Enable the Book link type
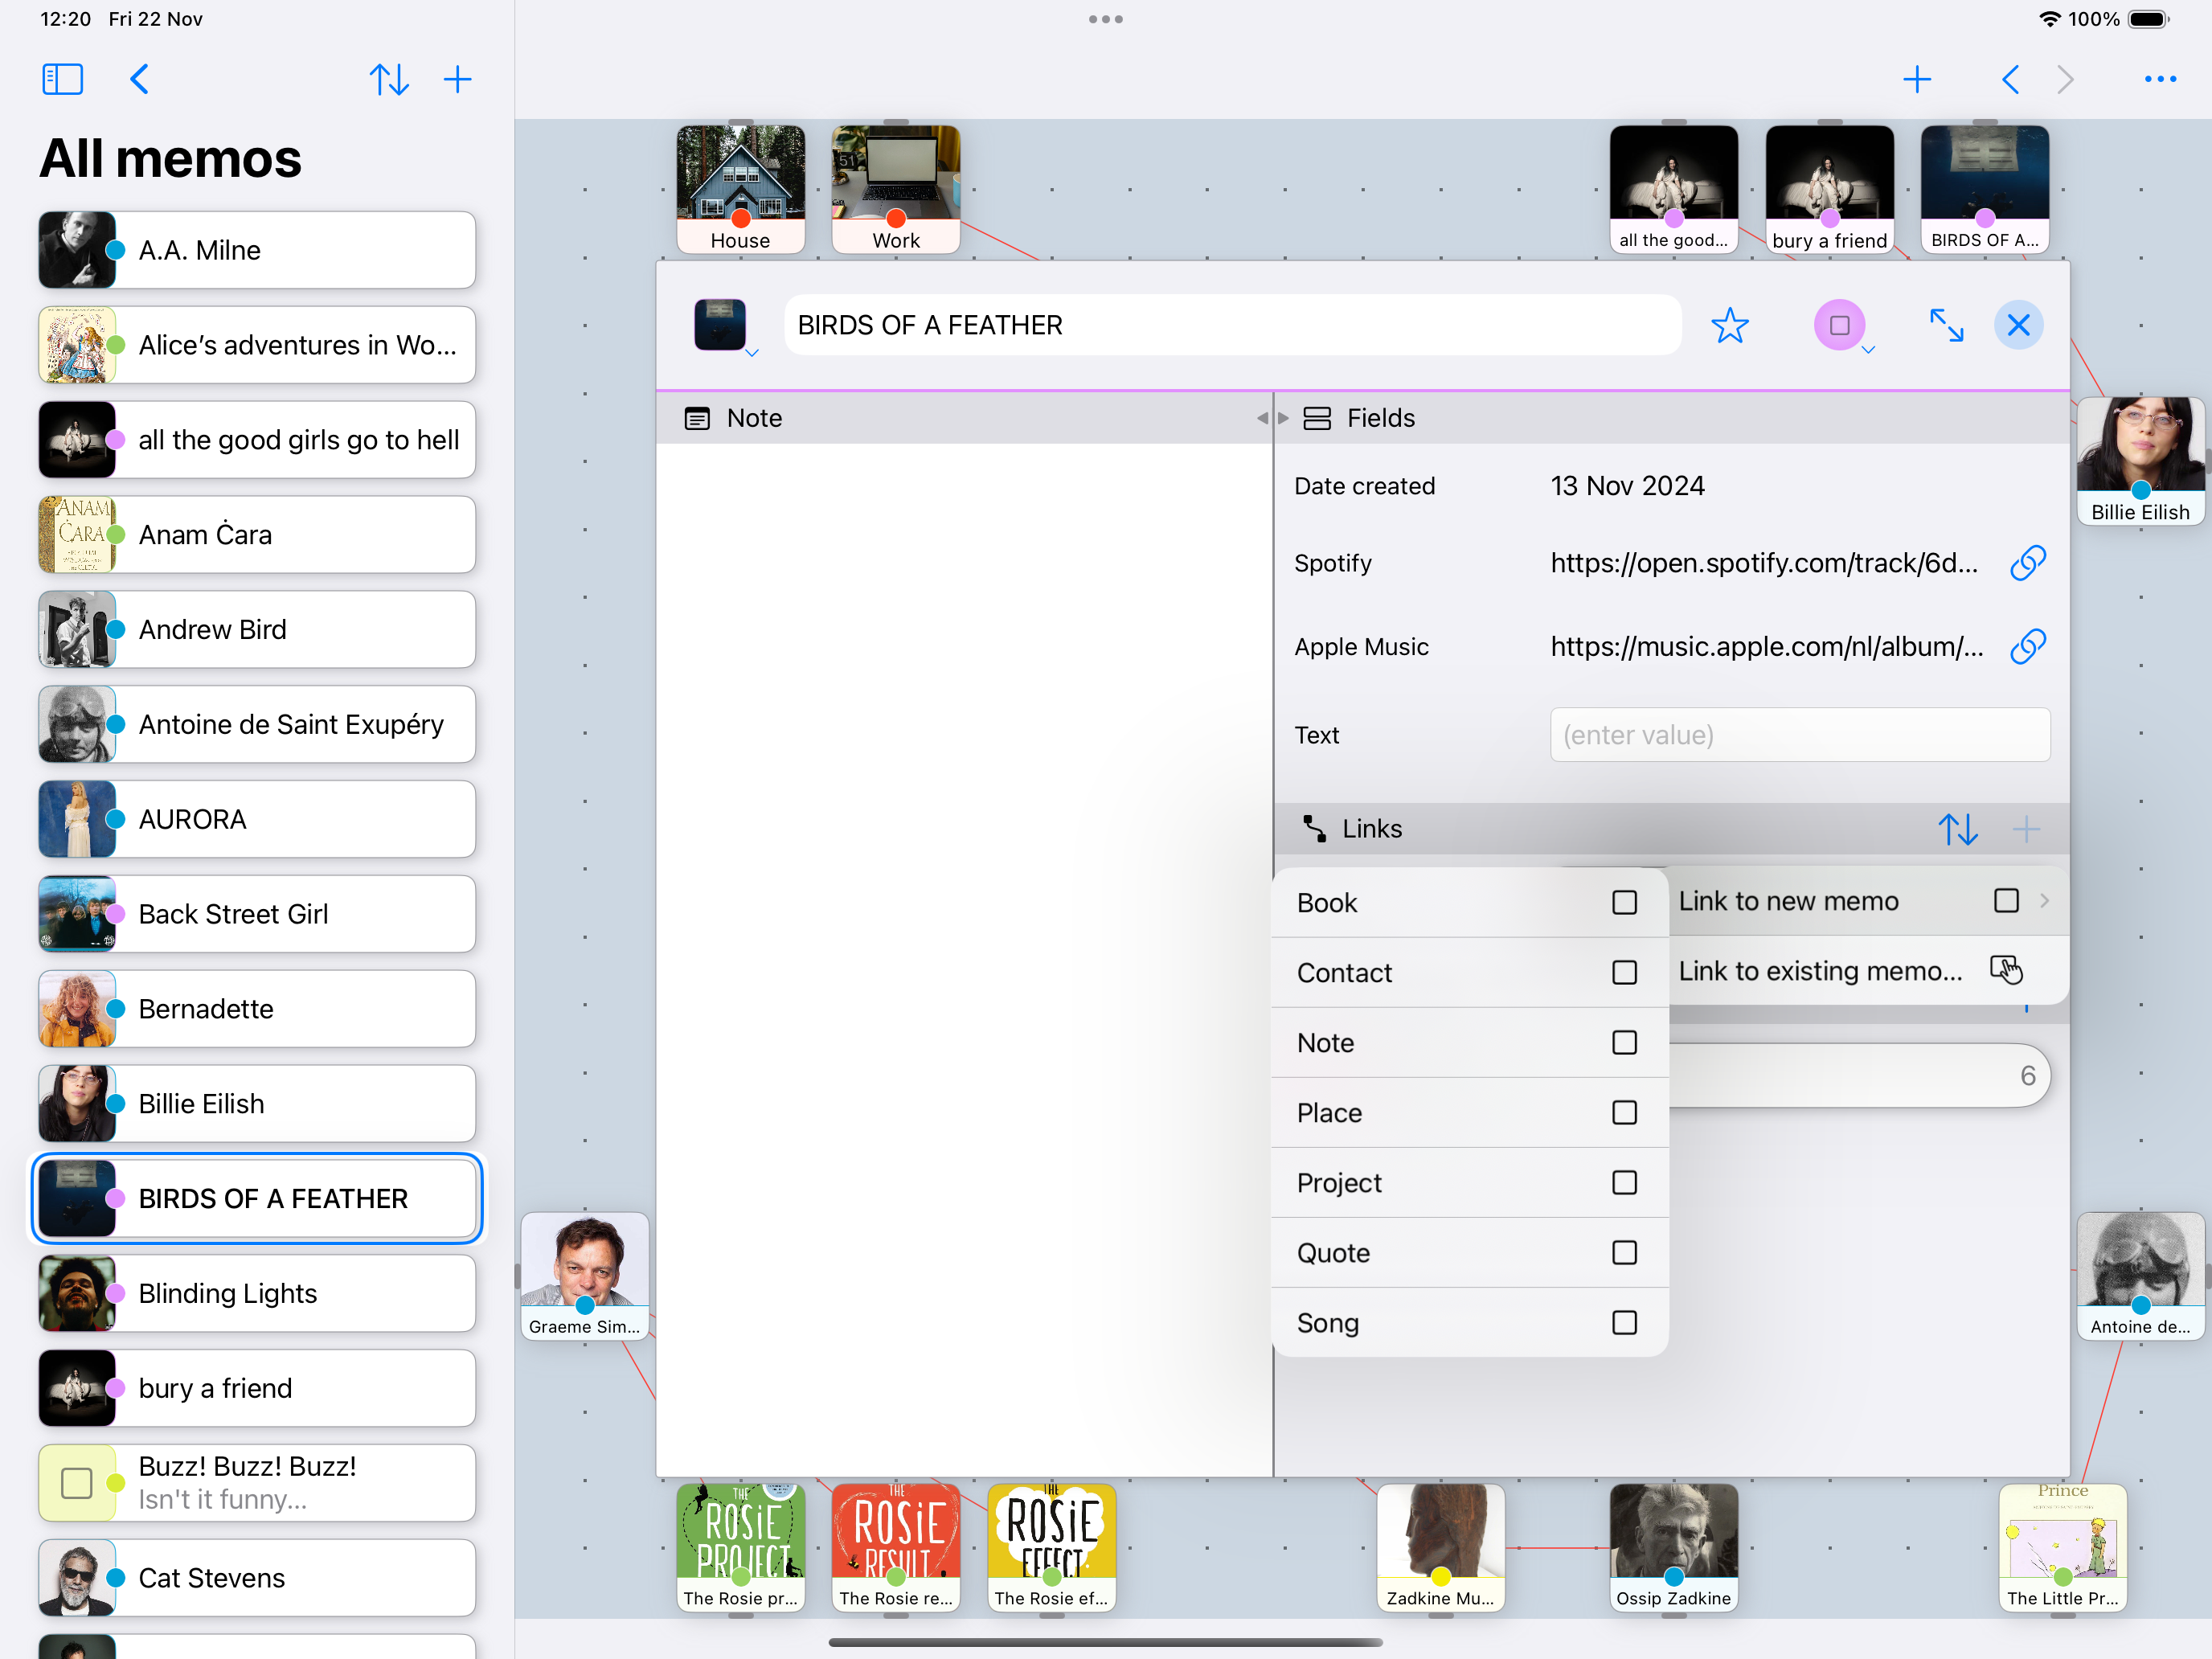Image resolution: width=2212 pixels, height=1659 pixels. click(1625, 902)
